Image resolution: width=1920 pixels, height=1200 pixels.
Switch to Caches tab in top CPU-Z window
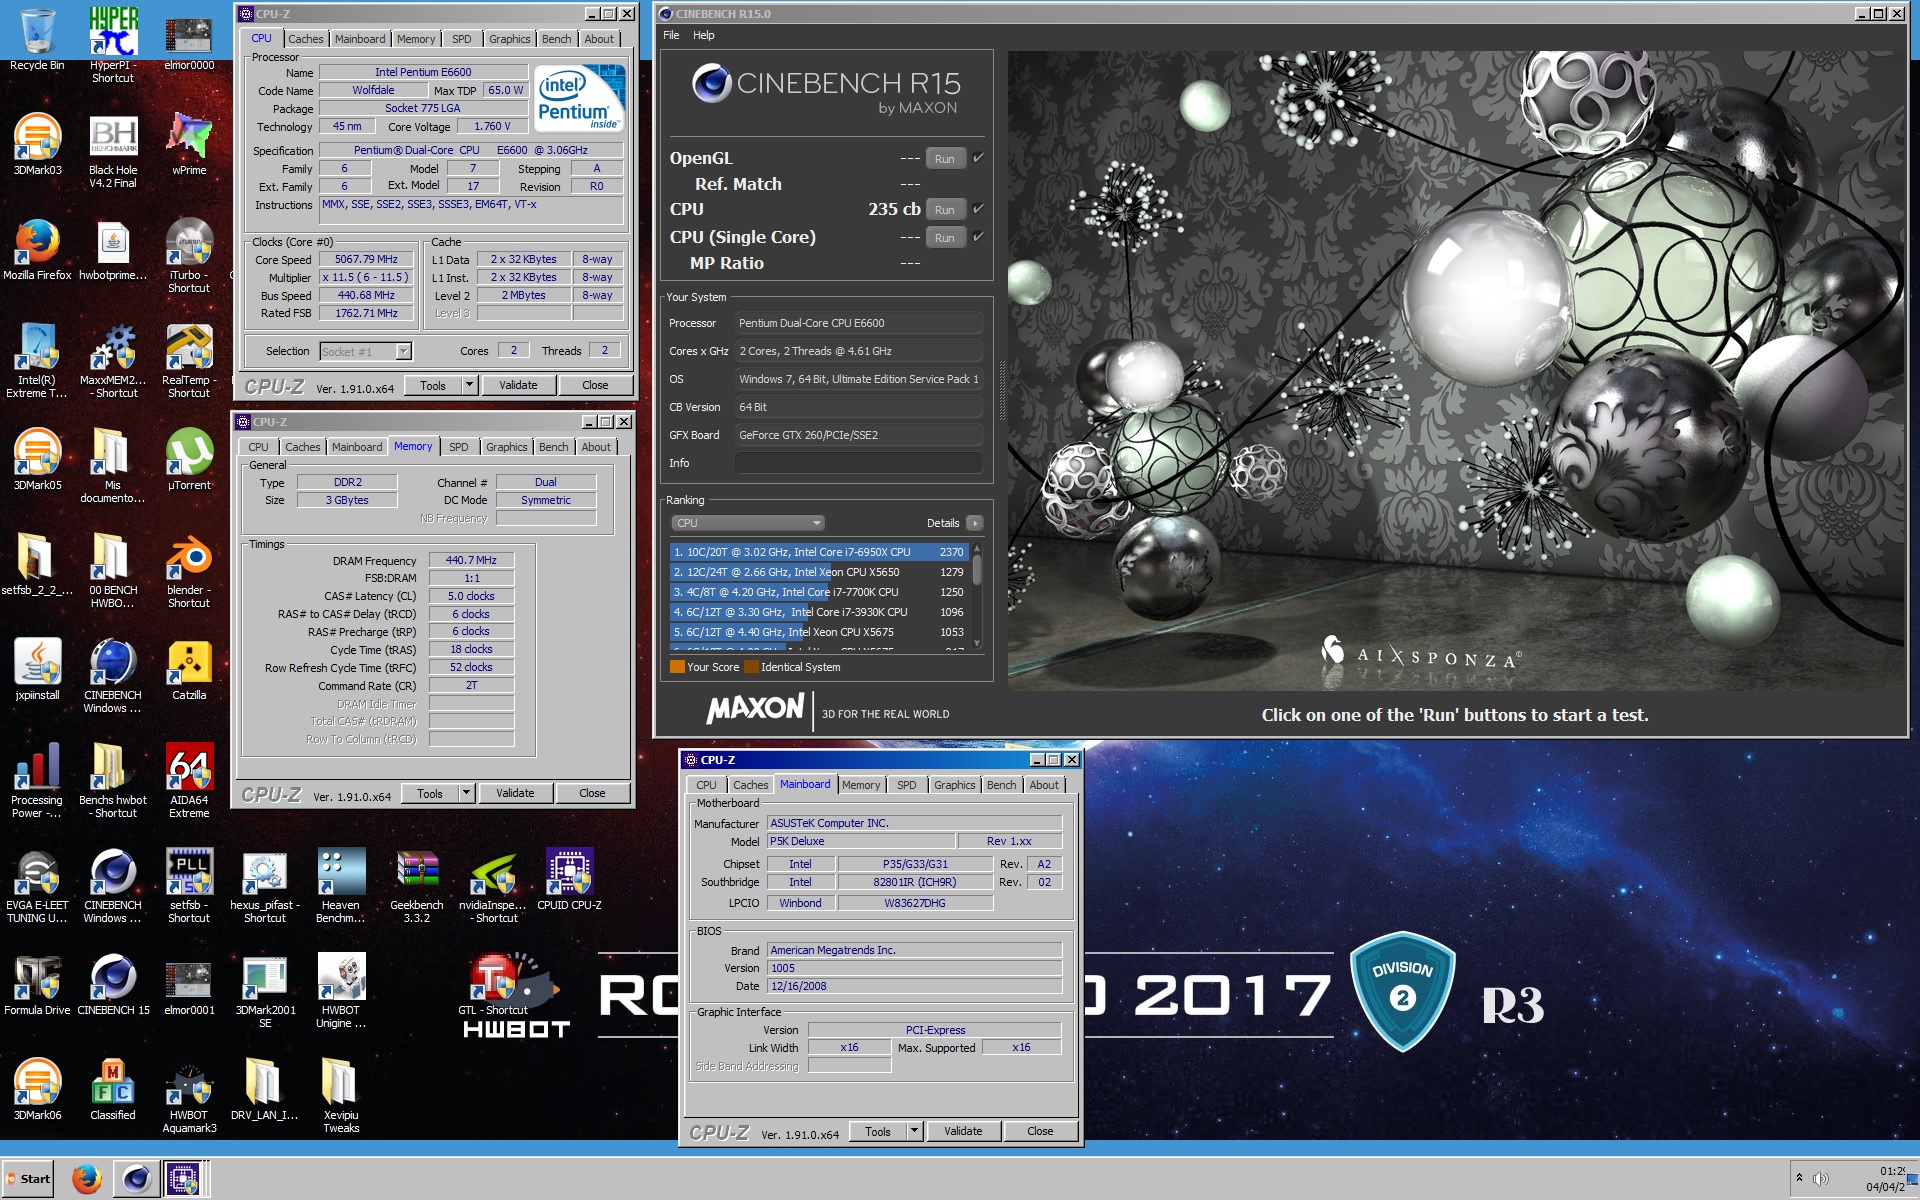(306, 39)
